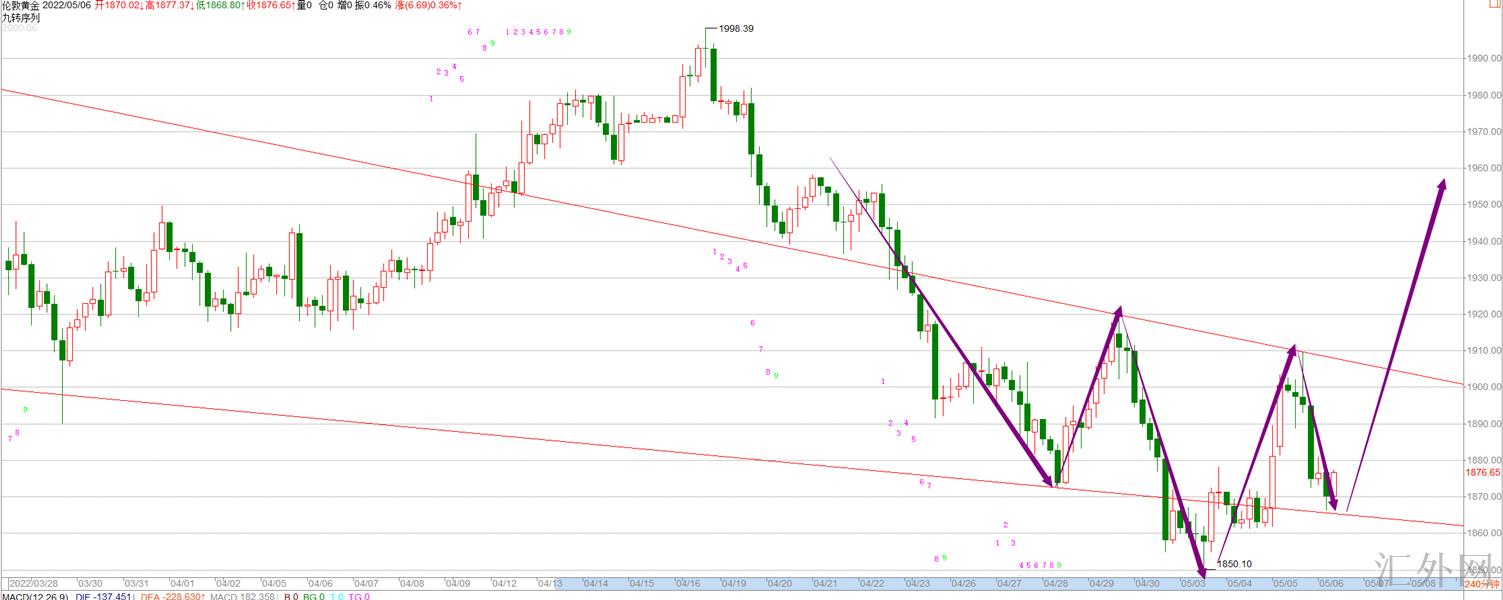Click the 2022/03/28 start date label
Viewport: 1503px width, 600px height.
[x=35, y=583]
